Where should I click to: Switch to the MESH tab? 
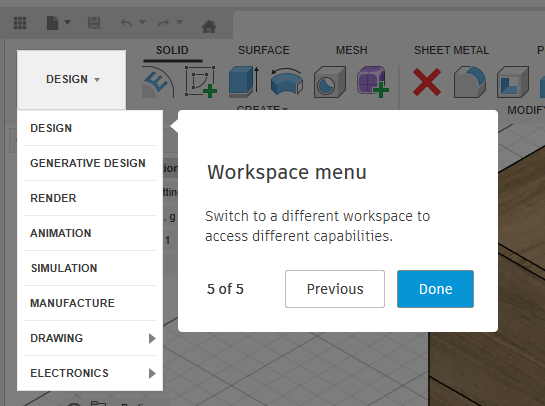(352, 50)
